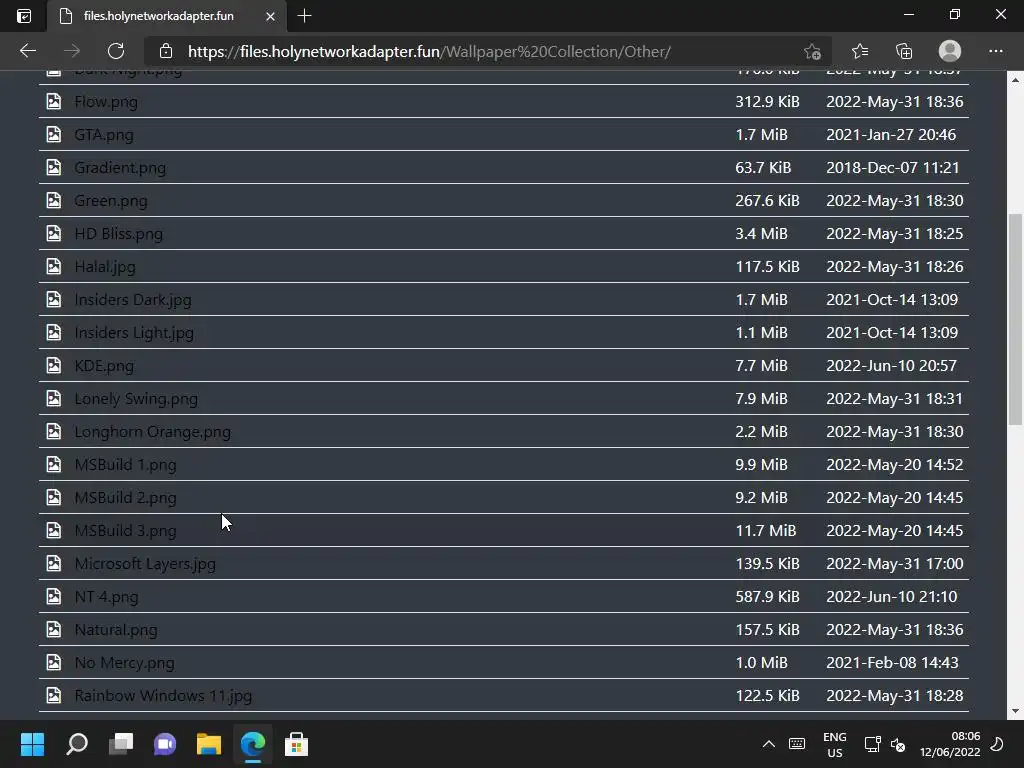
Task: Click image icon beside Green.png
Action: point(54,200)
